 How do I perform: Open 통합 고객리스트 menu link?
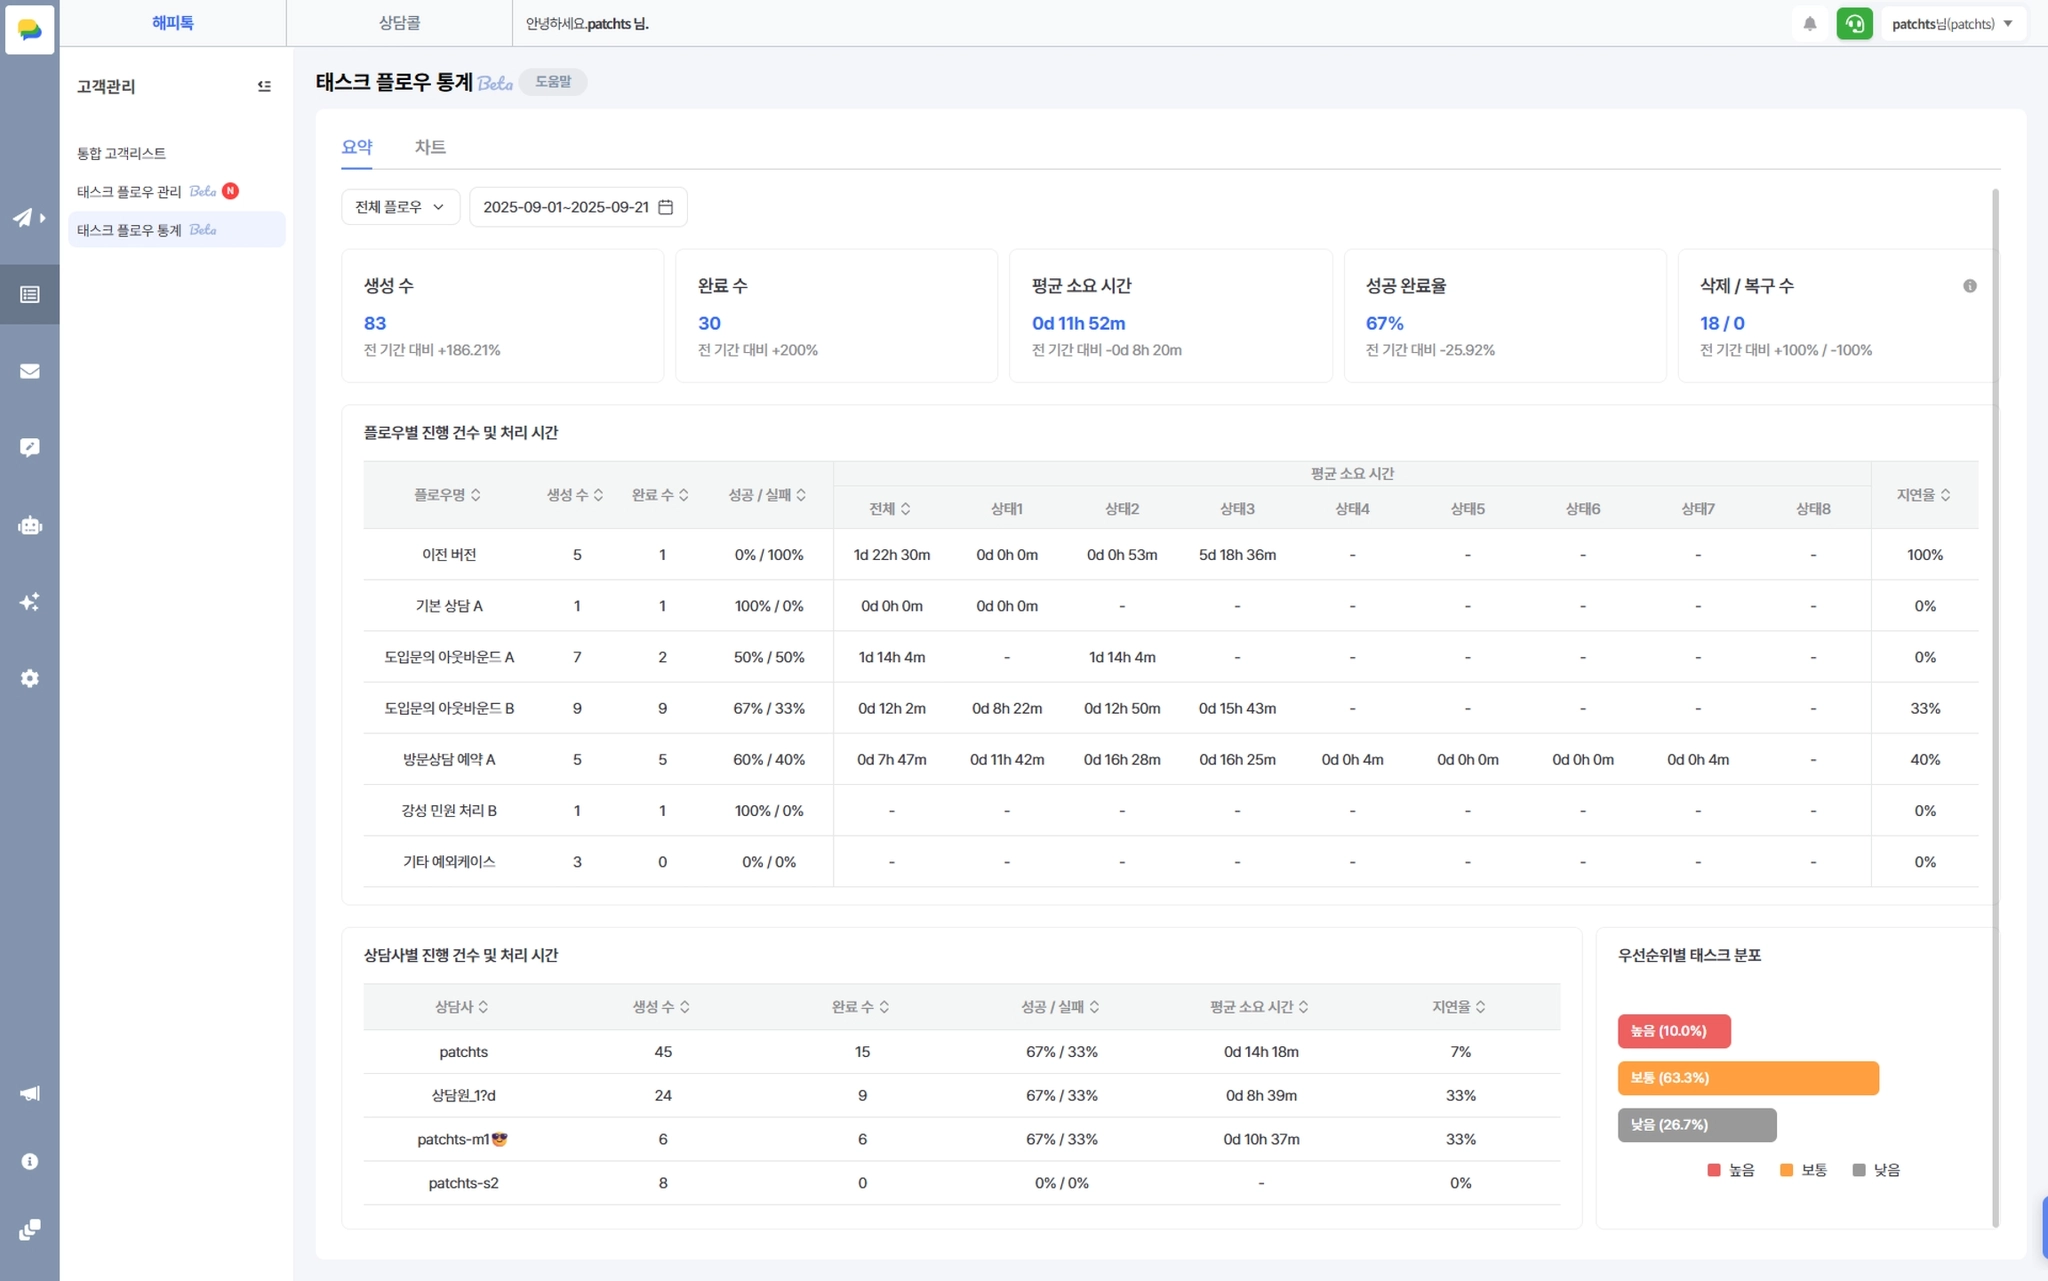[121, 153]
